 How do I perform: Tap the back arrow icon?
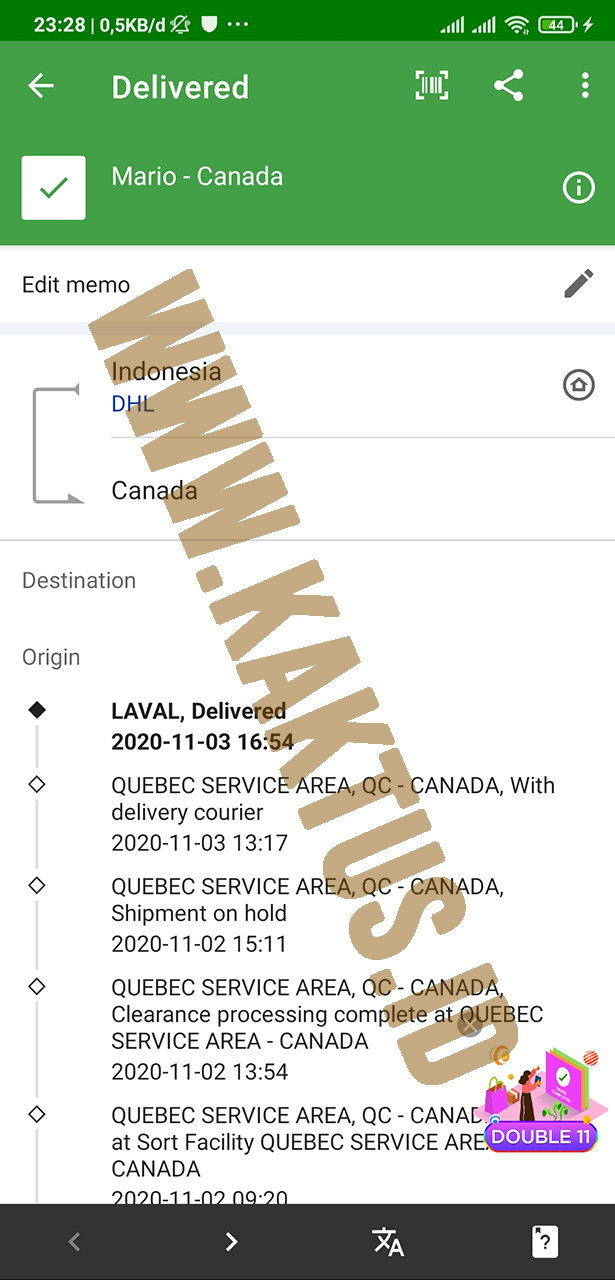[41, 87]
